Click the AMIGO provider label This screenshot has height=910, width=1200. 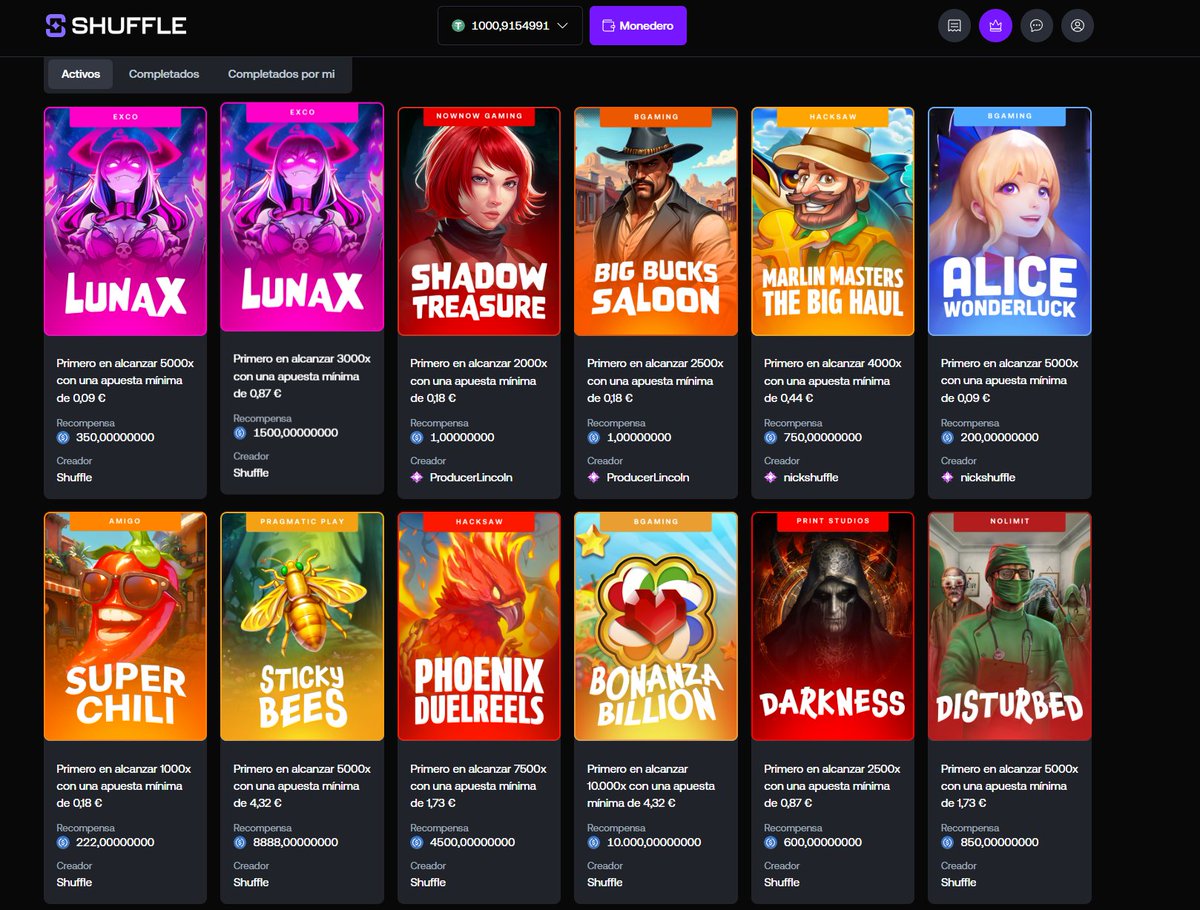(x=125, y=521)
